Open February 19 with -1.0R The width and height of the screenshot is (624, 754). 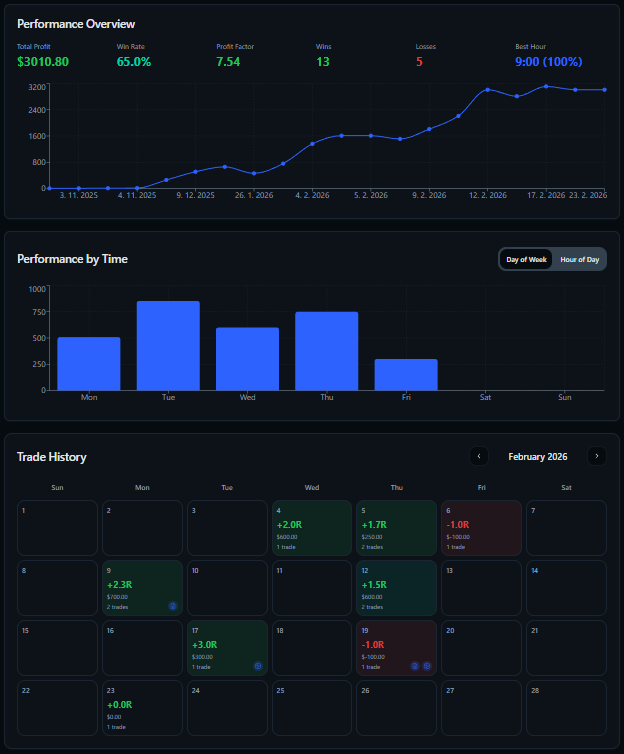click(397, 648)
